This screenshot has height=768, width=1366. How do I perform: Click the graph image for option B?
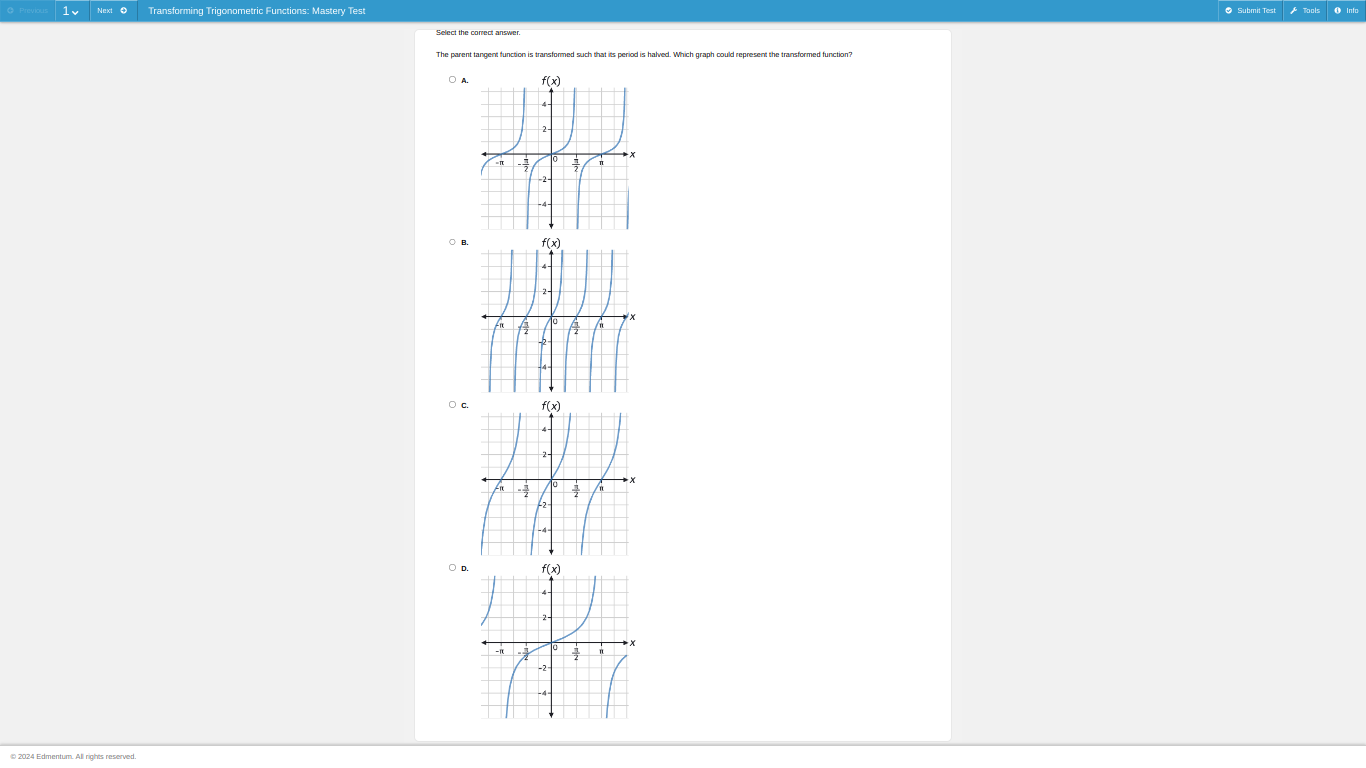click(x=558, y=315)
